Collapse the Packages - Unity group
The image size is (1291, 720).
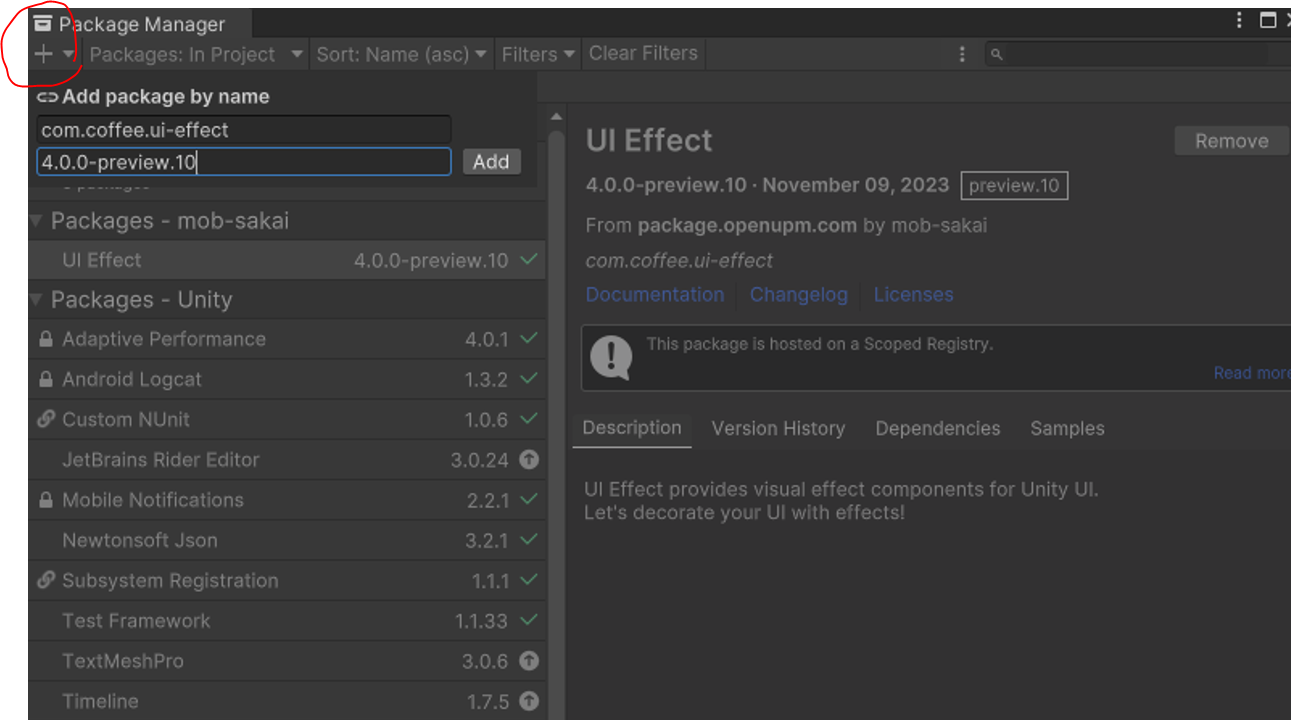38,300
